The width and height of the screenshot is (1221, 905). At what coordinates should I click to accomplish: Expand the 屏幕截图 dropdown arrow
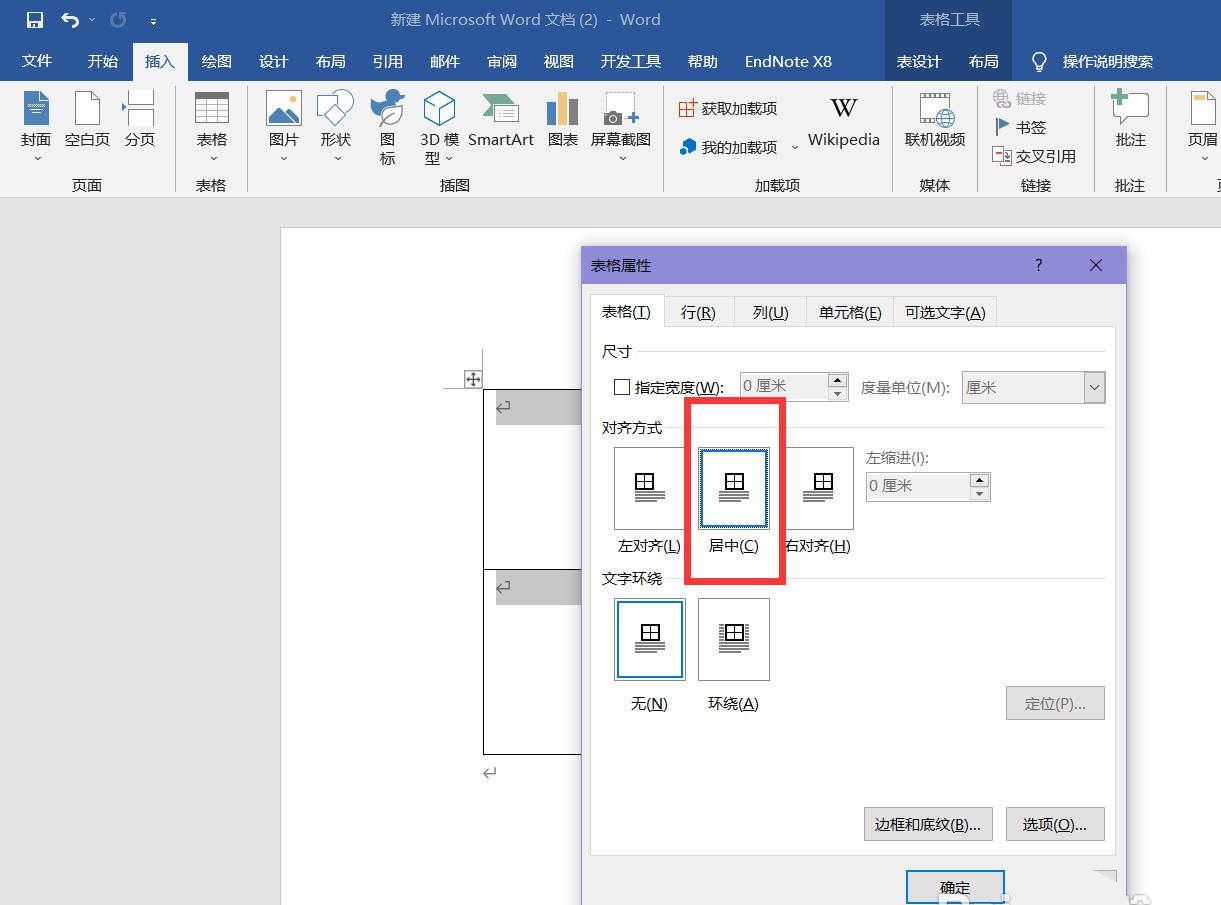tap(621, 158)
